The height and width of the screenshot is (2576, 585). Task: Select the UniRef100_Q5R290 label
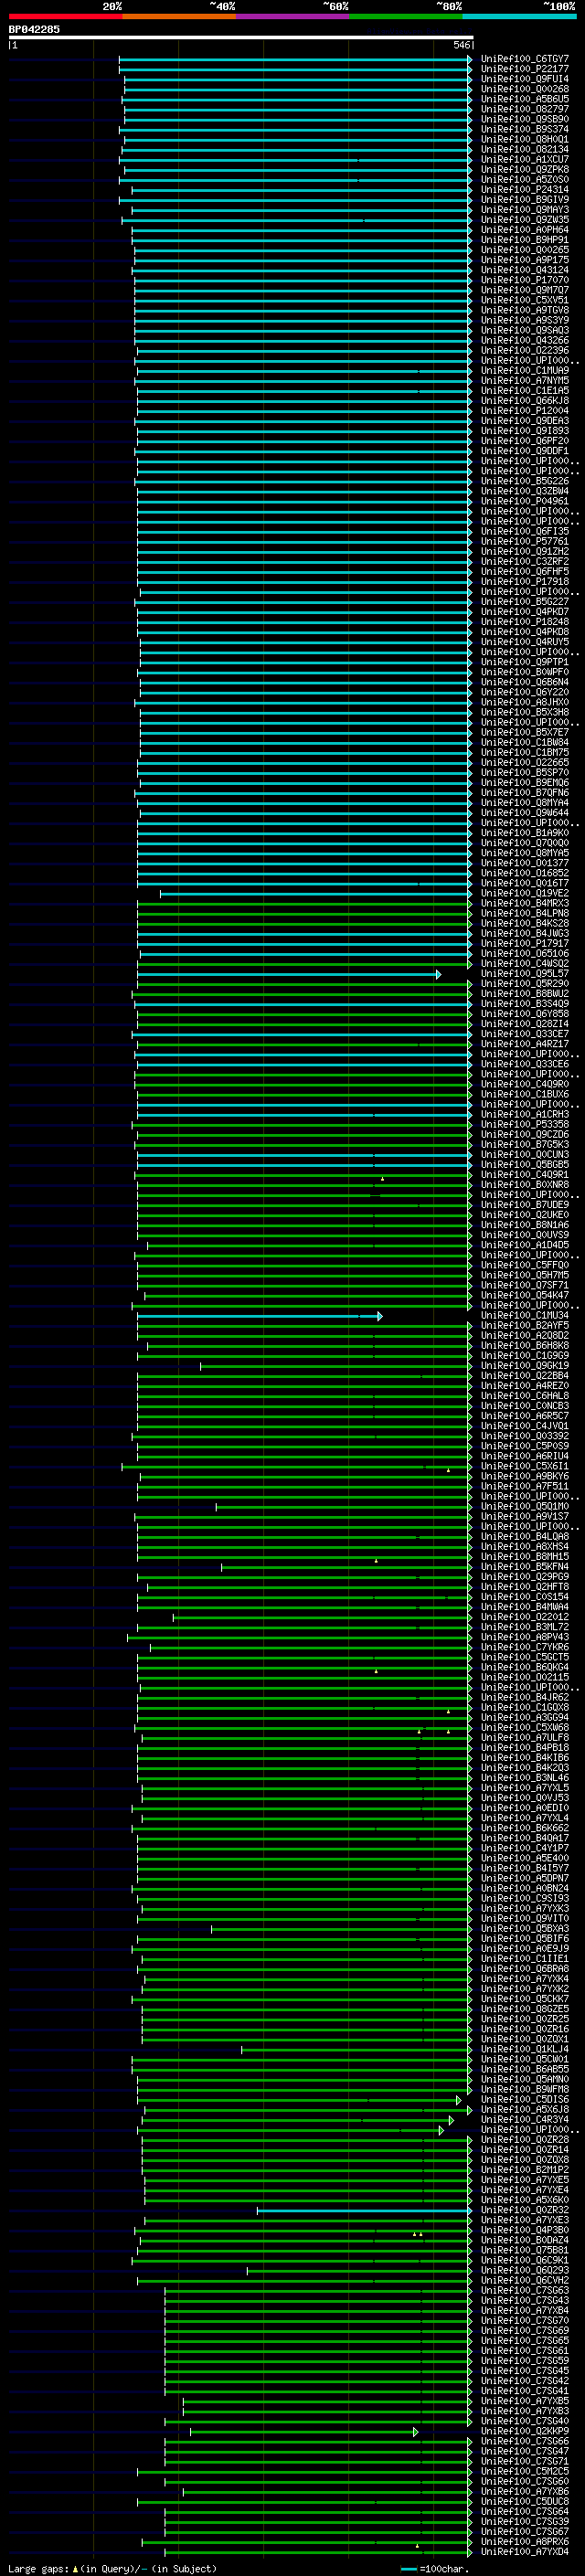[525, 983]
